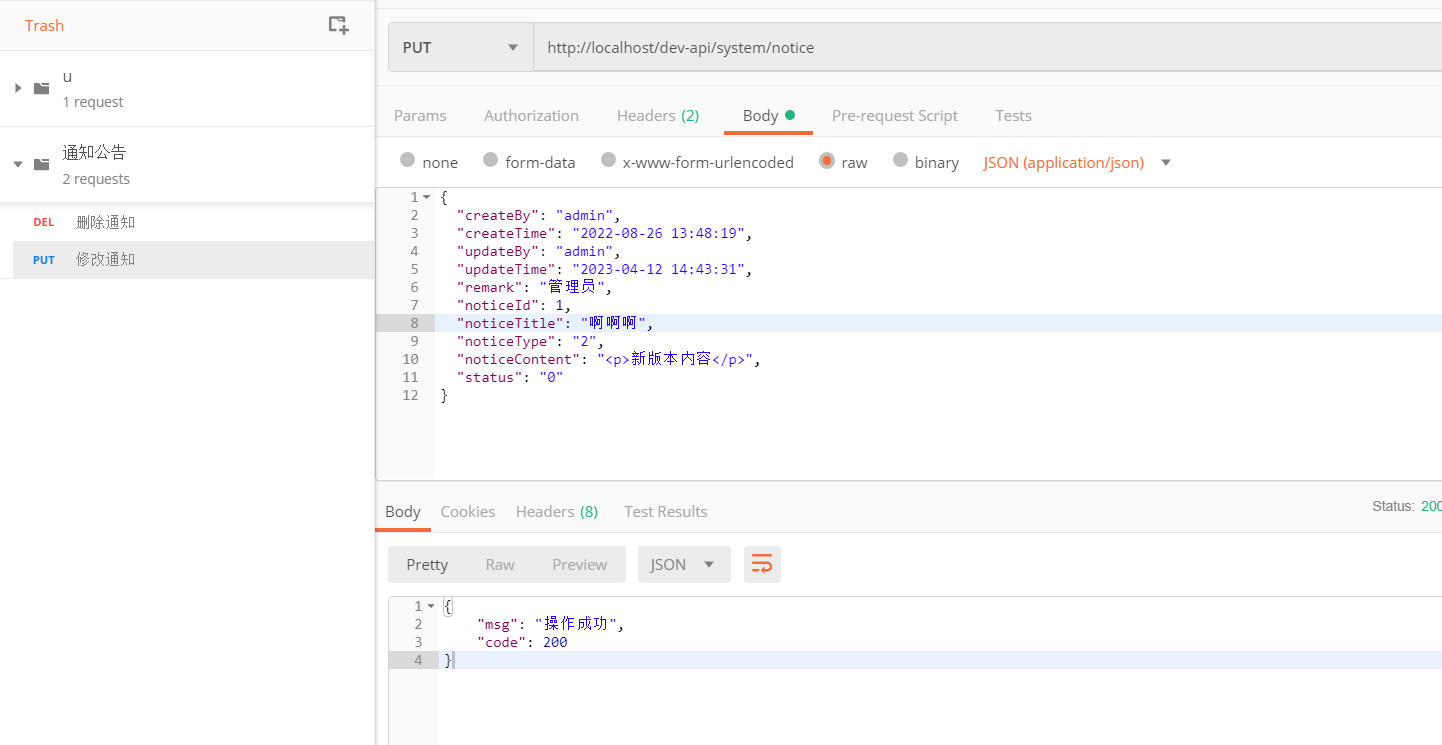Open the Headers (2) request tab
This screenshot has width=1442, height=745.
coord(657,115)
